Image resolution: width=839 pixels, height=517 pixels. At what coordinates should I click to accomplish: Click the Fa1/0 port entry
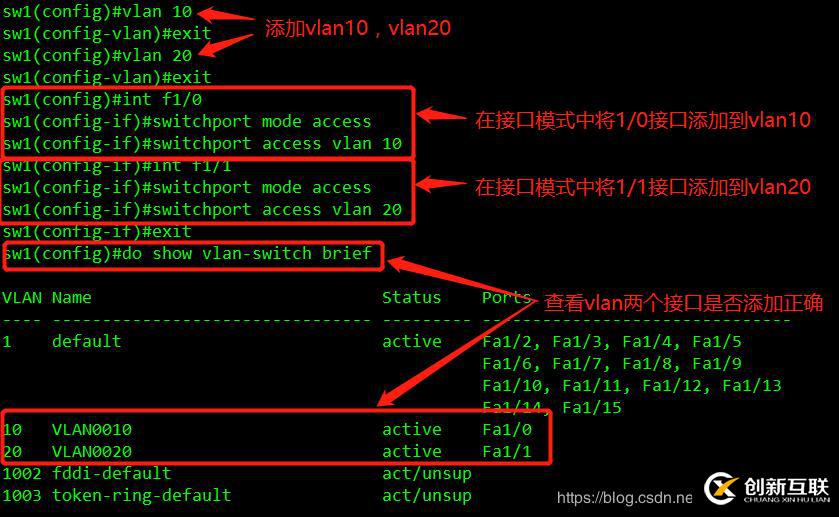[507, 429]
